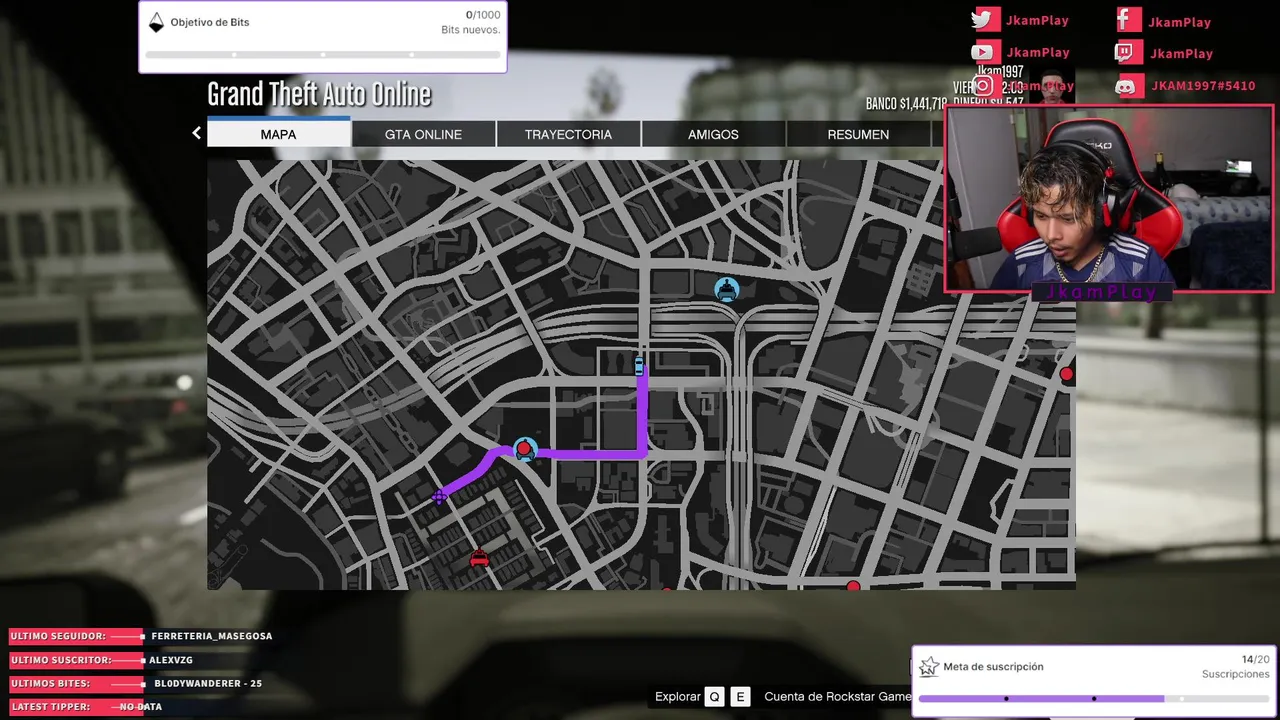
Task: Go to the RESUMEN tab
Action: (858, 134)
